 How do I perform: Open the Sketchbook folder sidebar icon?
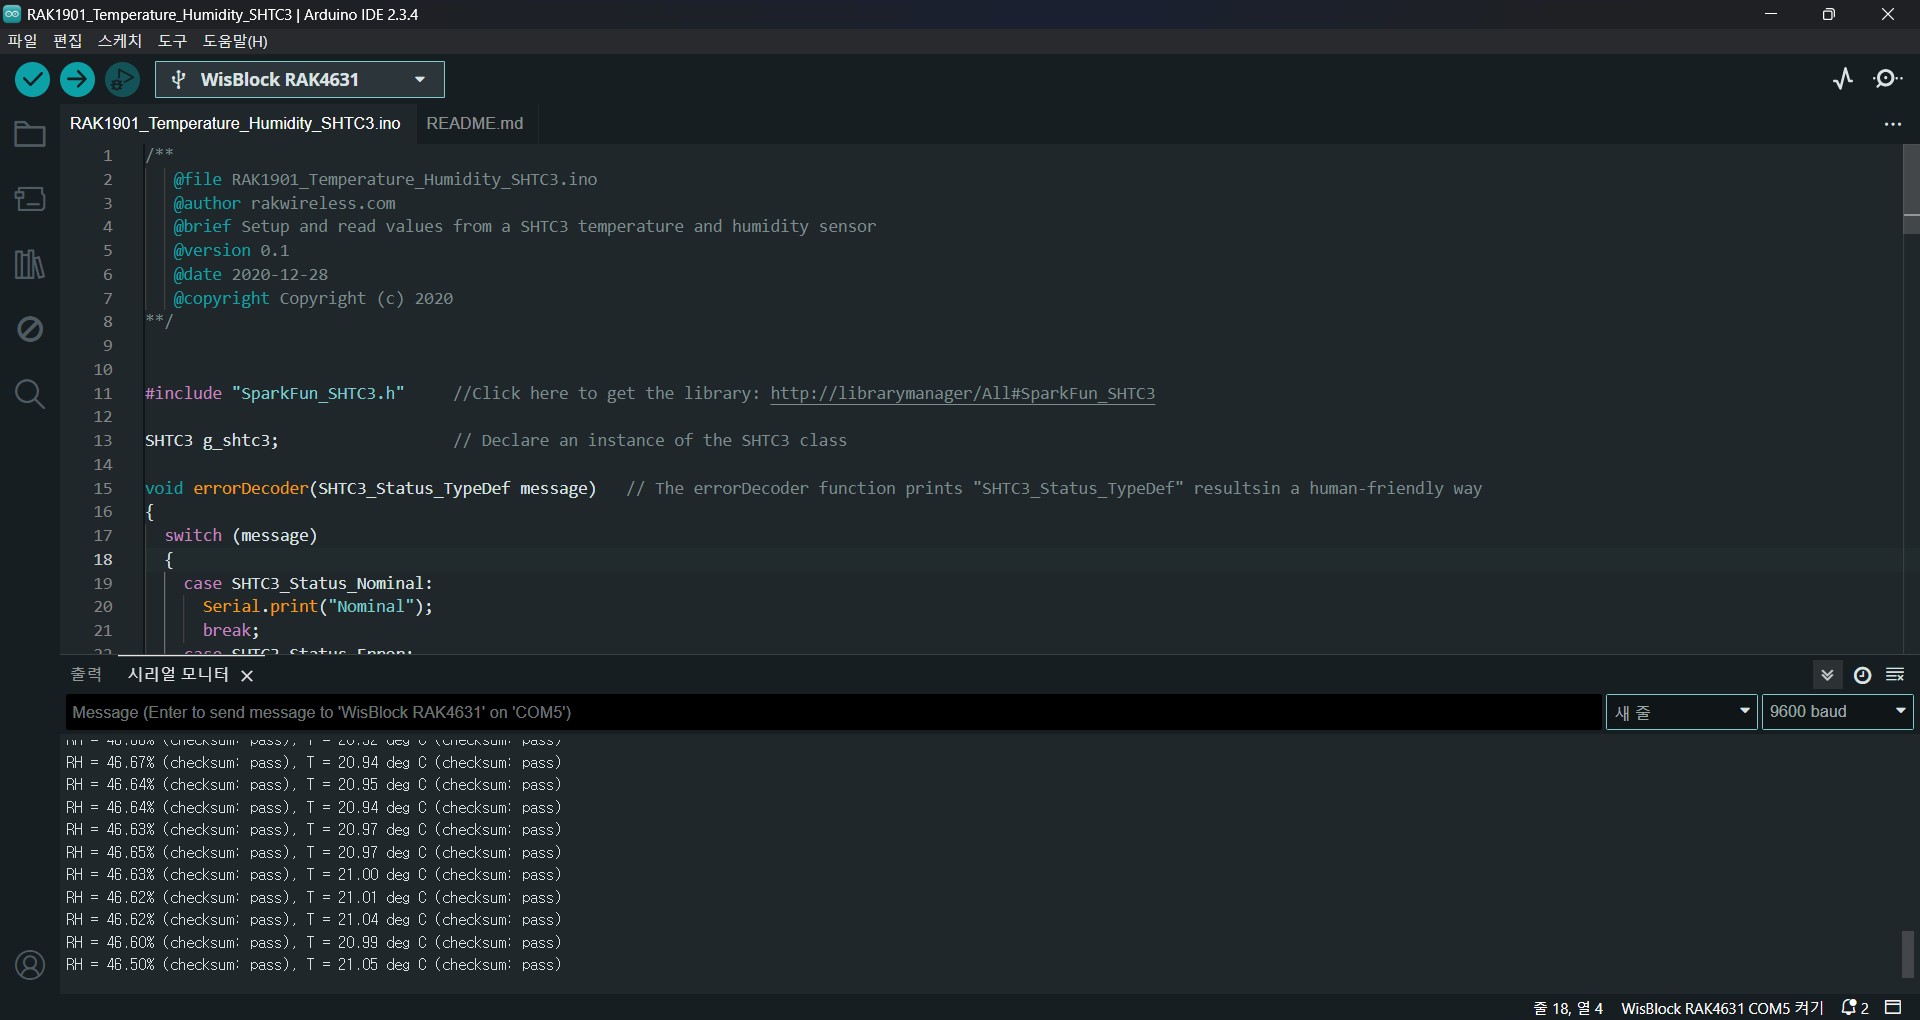coord(30,134)
